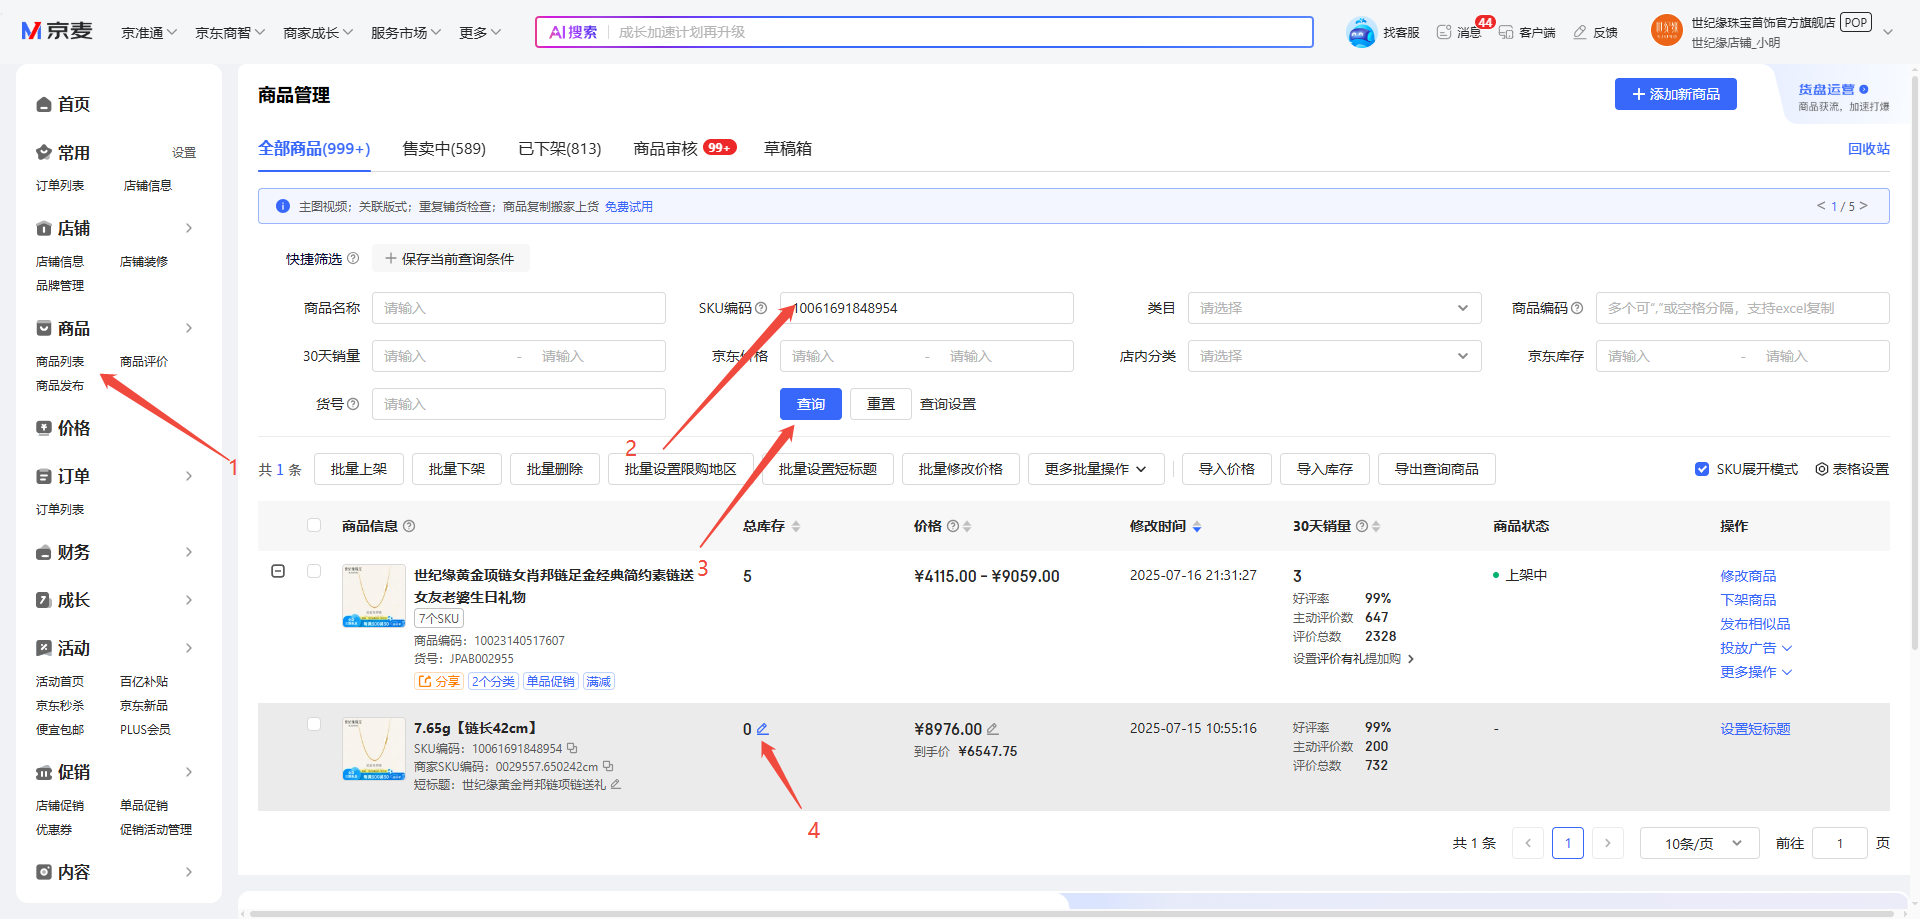Tick the select-all checkbox in table header
This screenshot has width=1920, height=919.
tap(314, 525)
